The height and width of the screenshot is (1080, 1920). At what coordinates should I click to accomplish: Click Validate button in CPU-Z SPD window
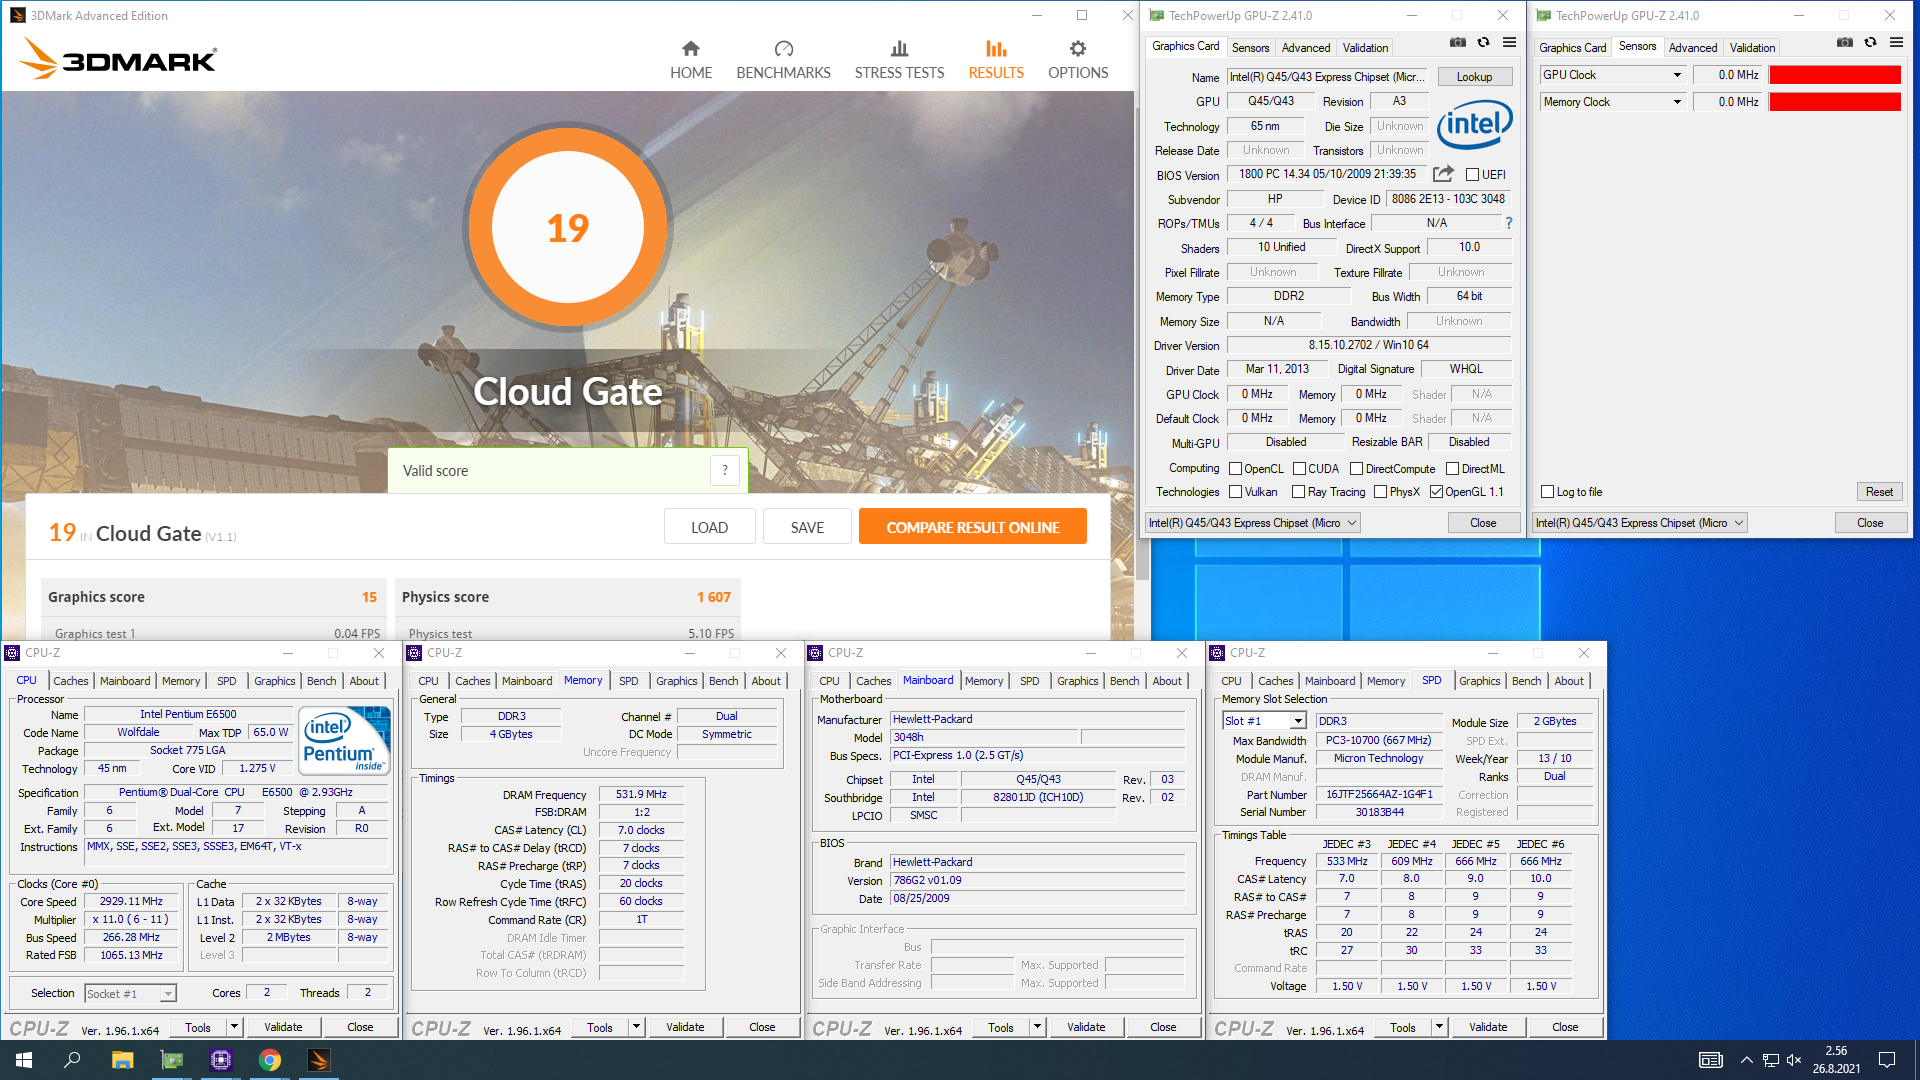[1488, 1027]
